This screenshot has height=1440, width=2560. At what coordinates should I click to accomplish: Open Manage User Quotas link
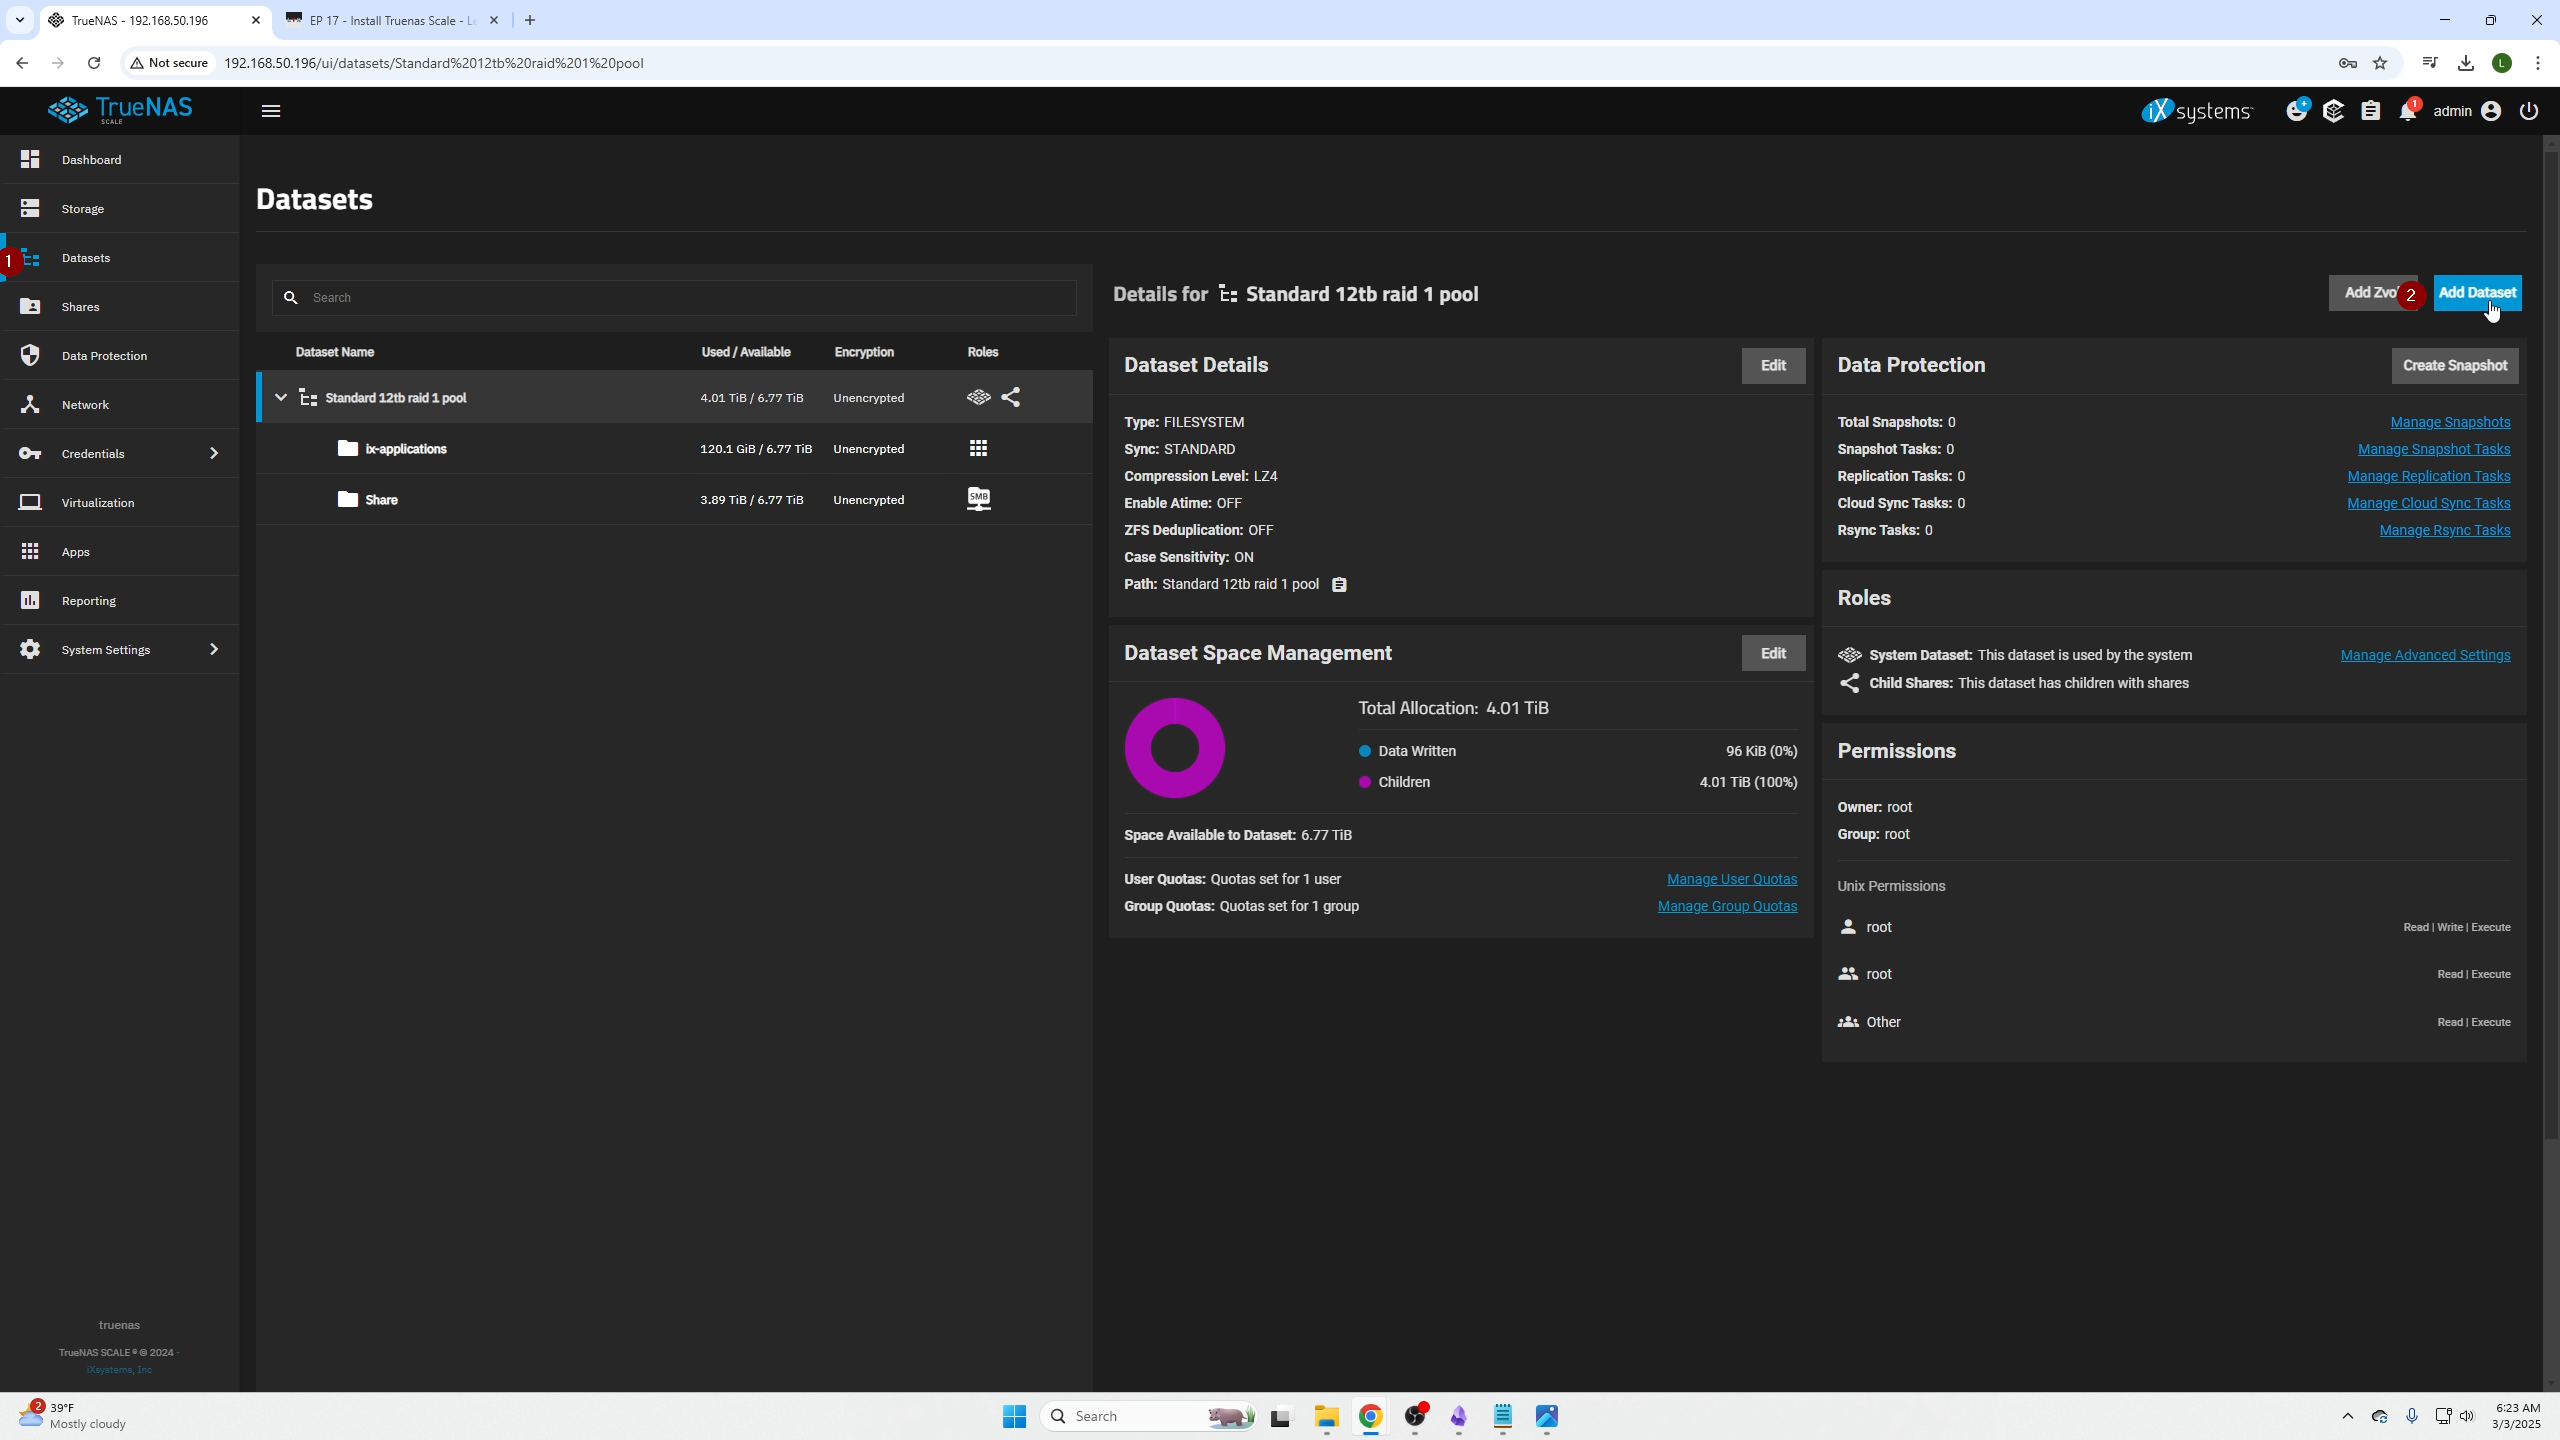pos(1732,879)
